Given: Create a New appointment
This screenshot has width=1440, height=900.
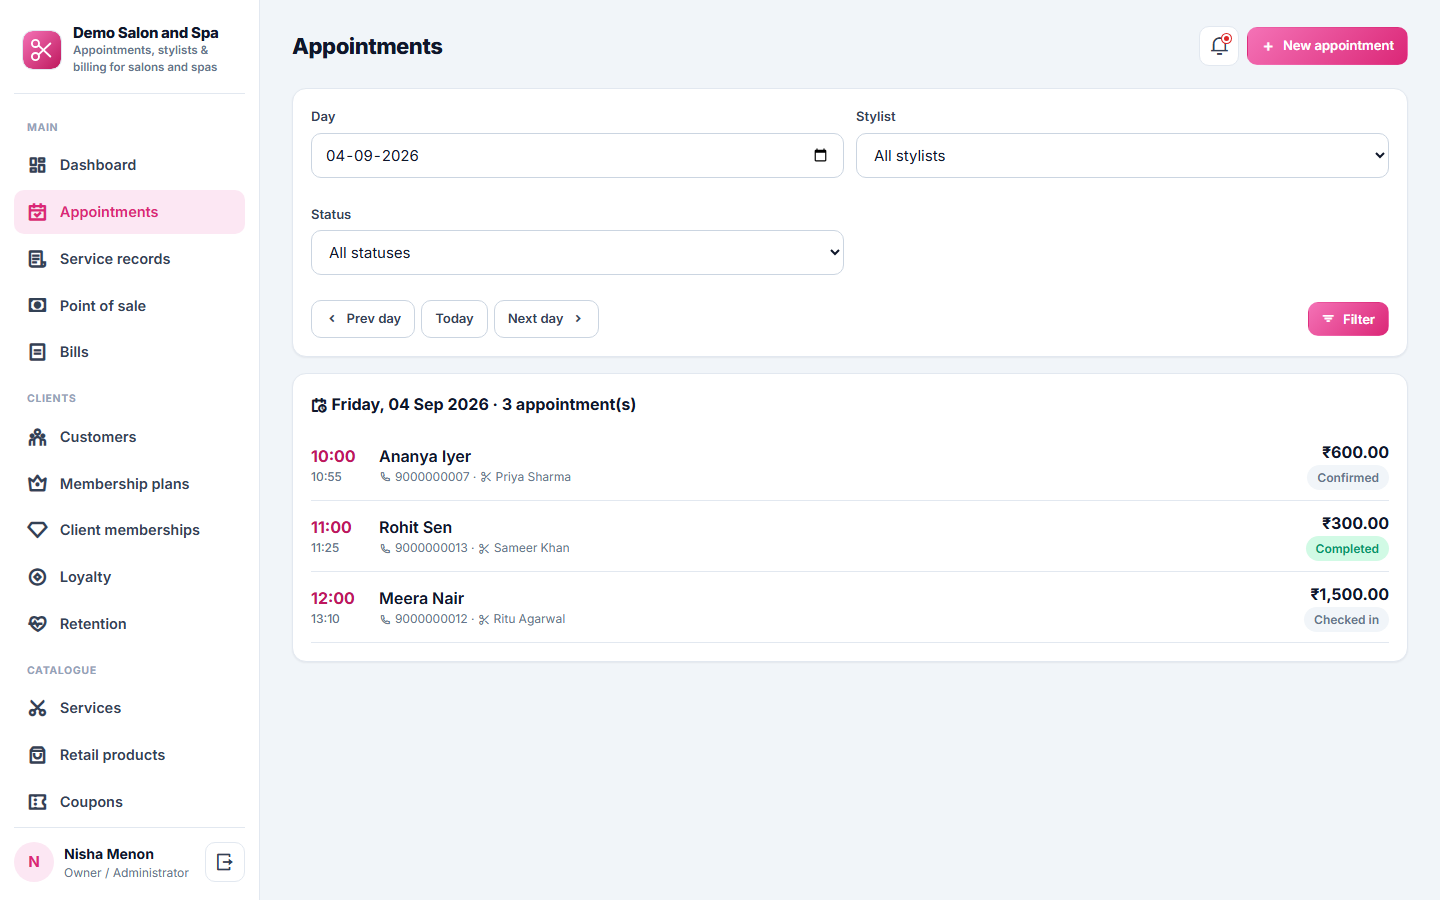Looking at the screenshot, I should pyautogui.click(x=1327, y=46).
